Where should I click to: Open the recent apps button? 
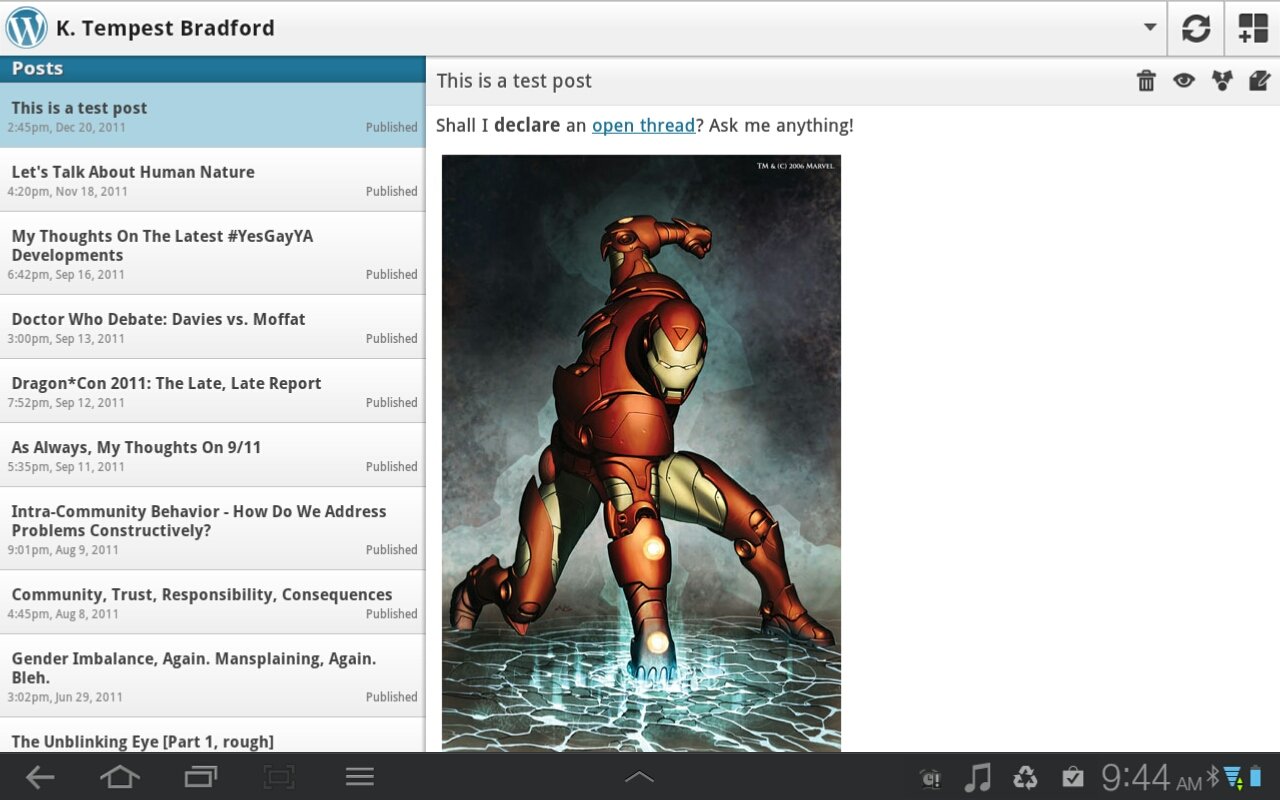tap(201, 777)
